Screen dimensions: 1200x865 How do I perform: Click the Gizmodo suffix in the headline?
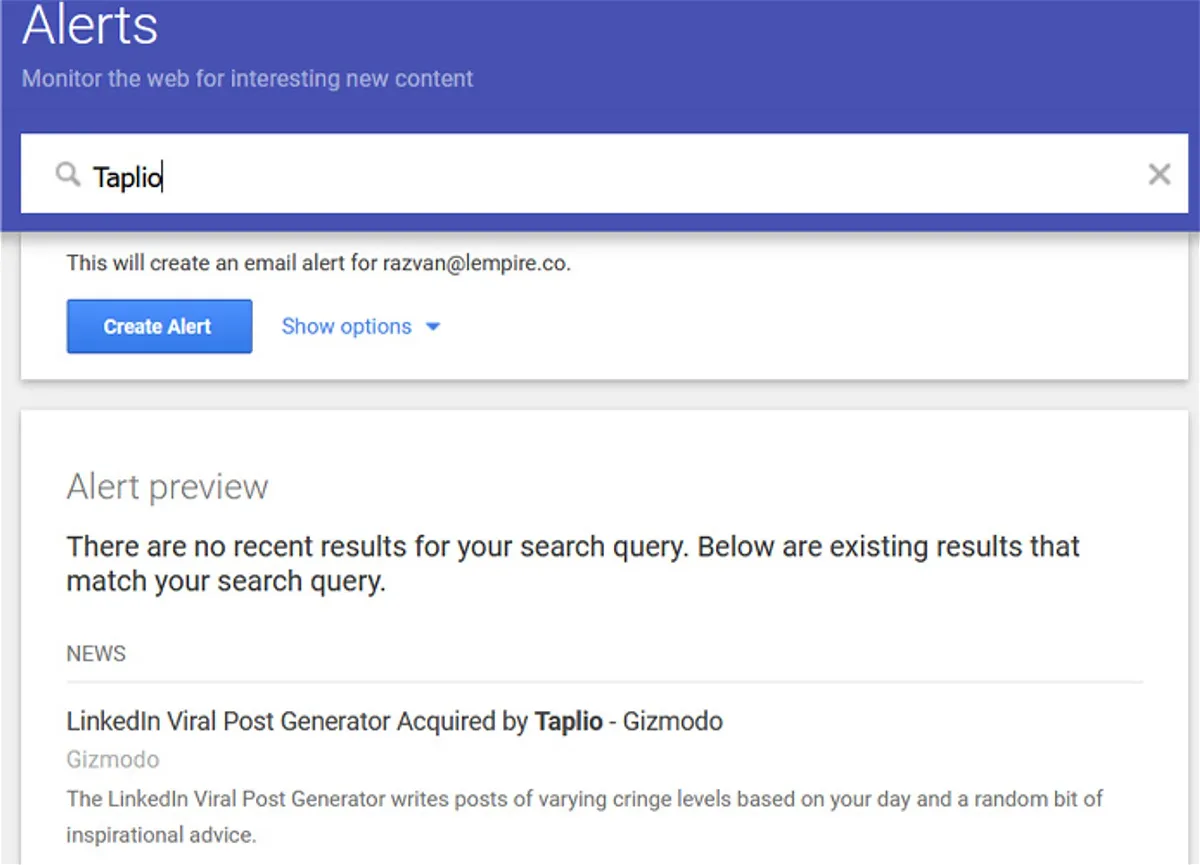(672, 721)
